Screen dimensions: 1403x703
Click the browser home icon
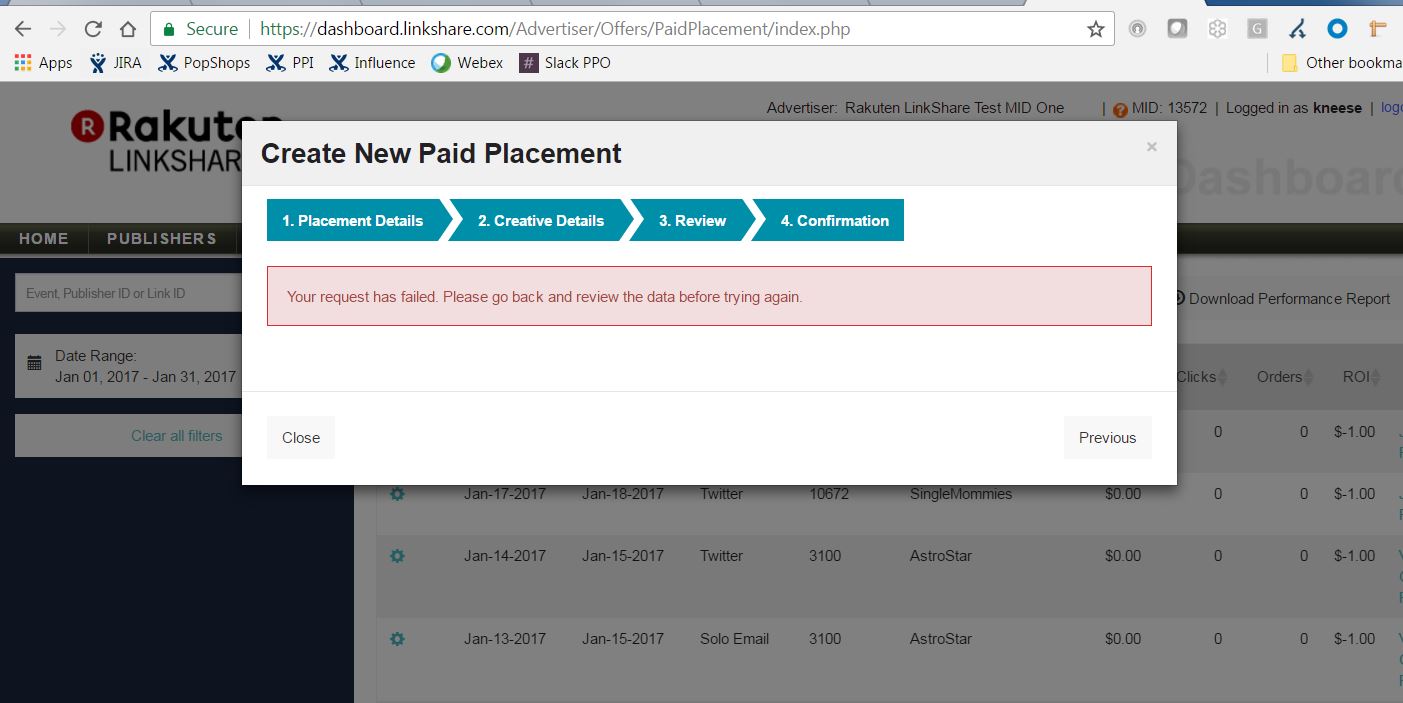coord(127,29)
